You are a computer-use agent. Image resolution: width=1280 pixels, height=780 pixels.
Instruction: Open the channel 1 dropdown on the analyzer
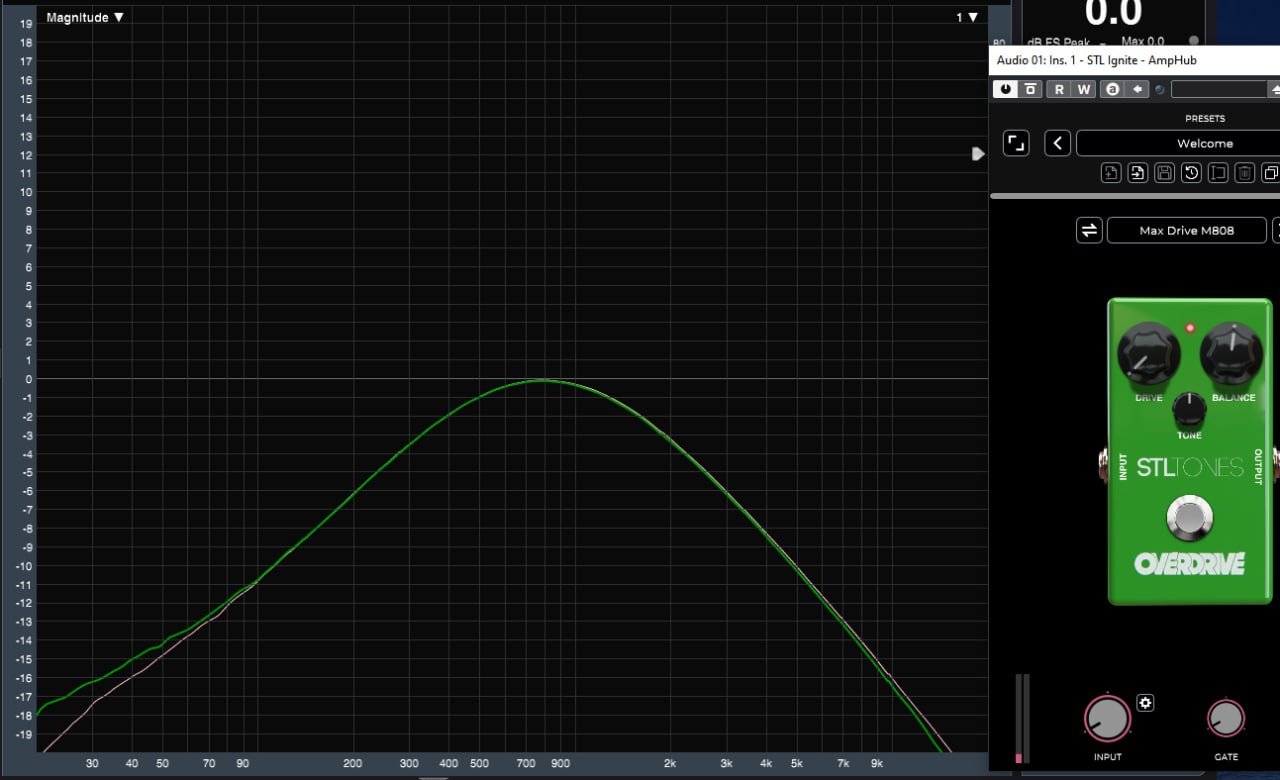coord(967,17)
